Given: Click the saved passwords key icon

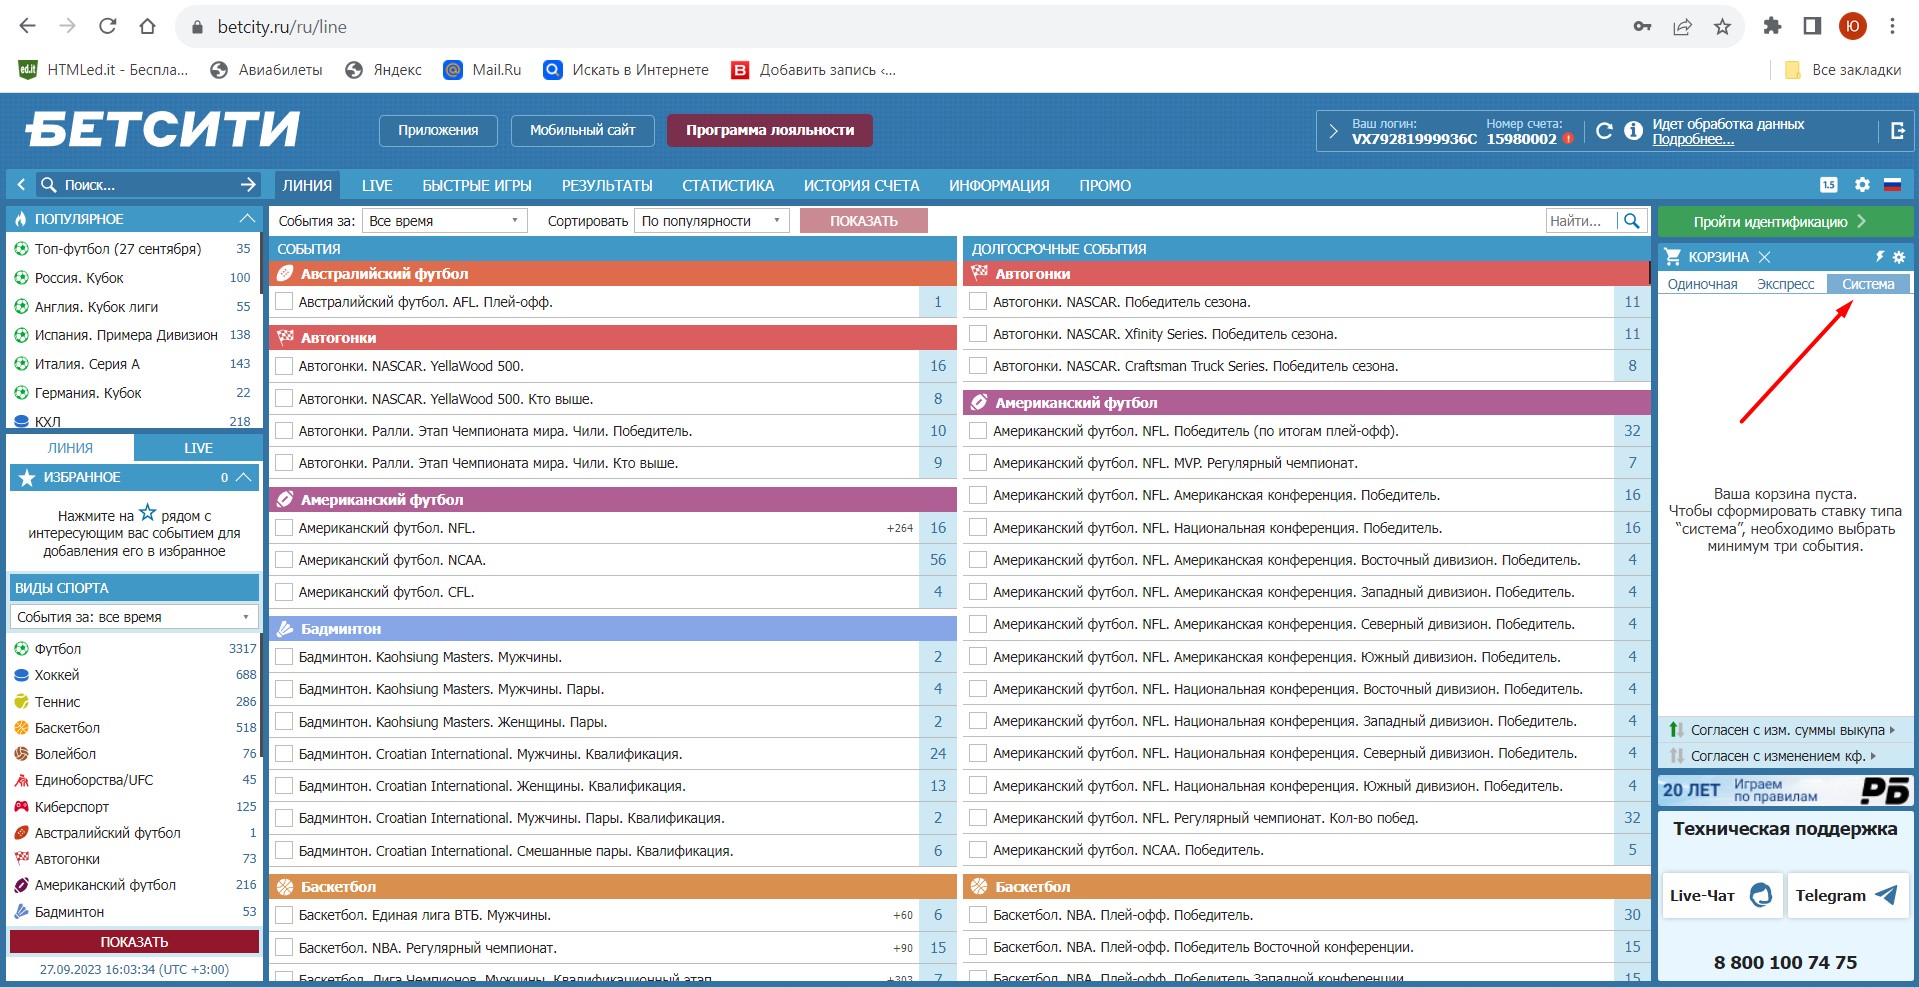Looking at the screenshot, I should (x=1642, y=27).
